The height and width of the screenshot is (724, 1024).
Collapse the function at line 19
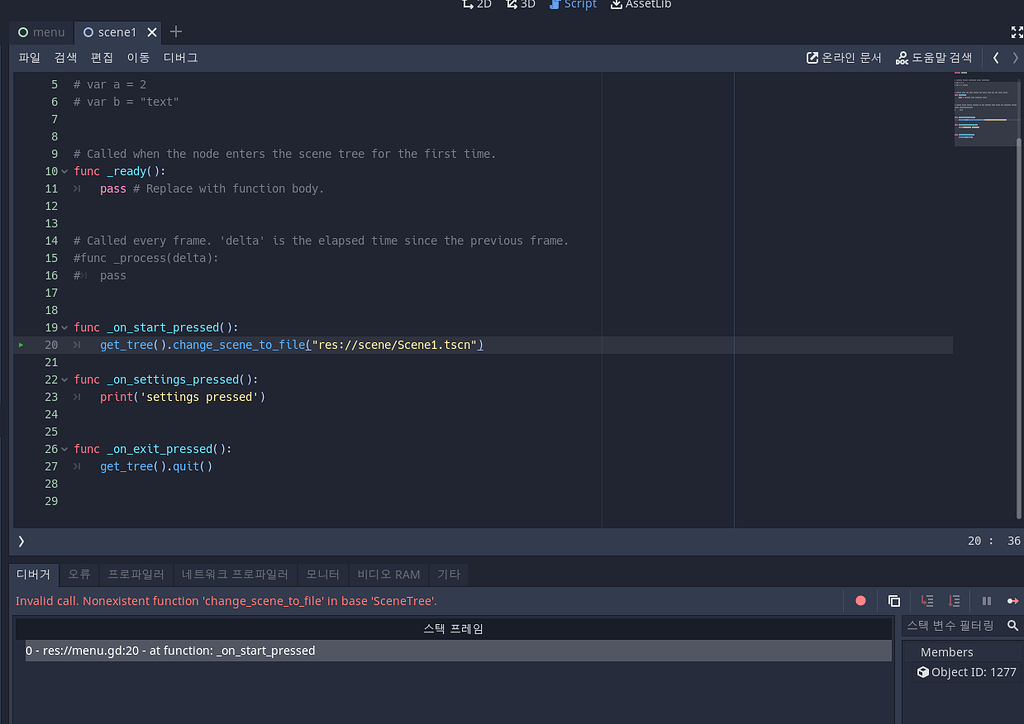63,327
